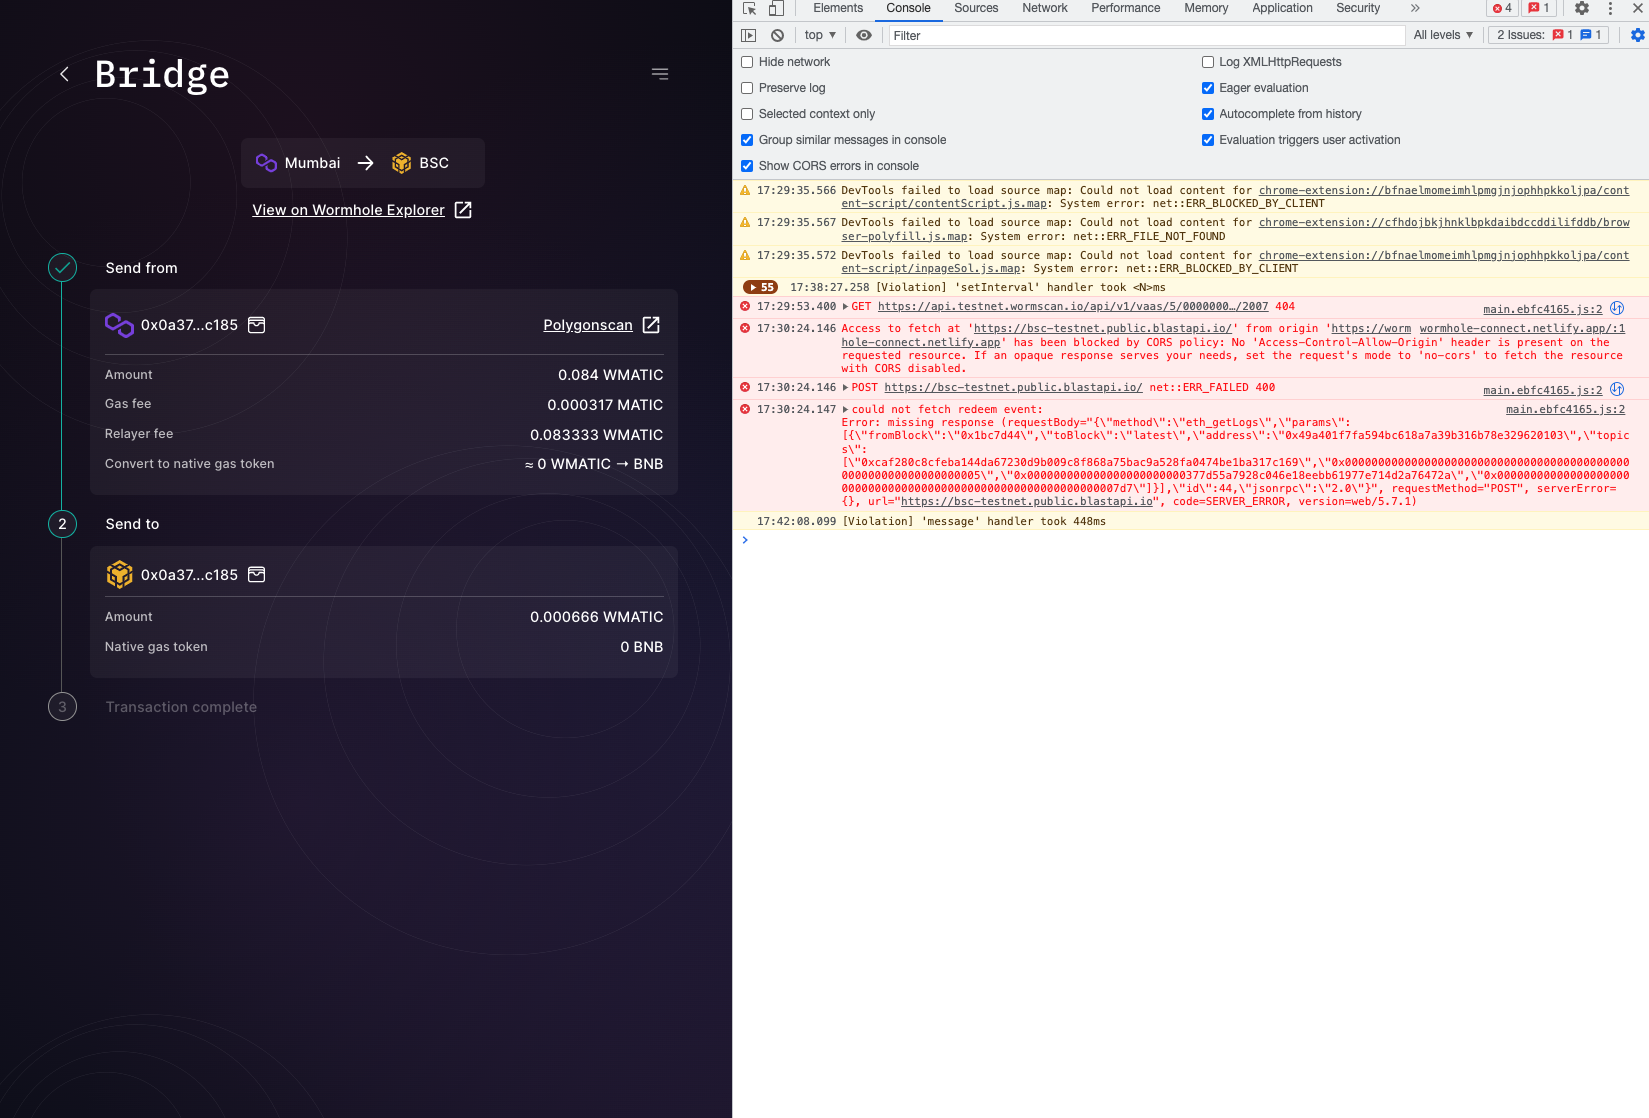Expand the could not fetch redeem error

[845, 409]
